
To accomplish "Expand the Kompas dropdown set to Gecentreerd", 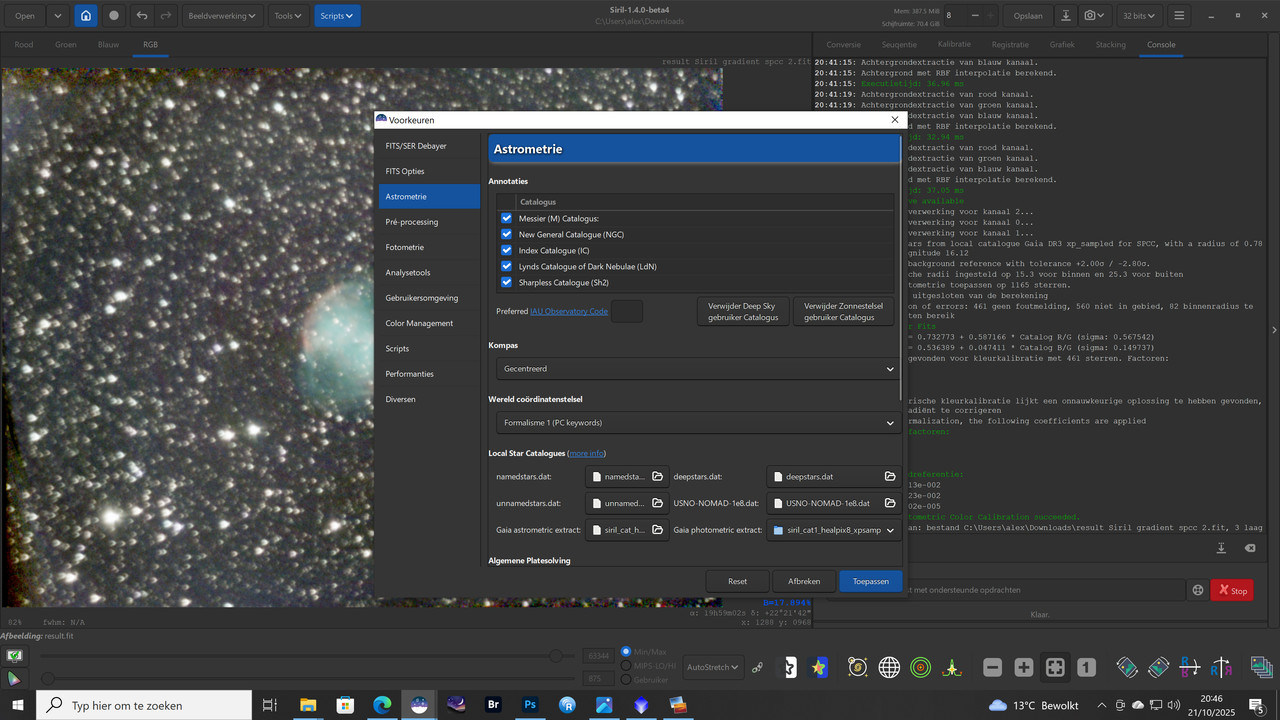I will [698, 369].
